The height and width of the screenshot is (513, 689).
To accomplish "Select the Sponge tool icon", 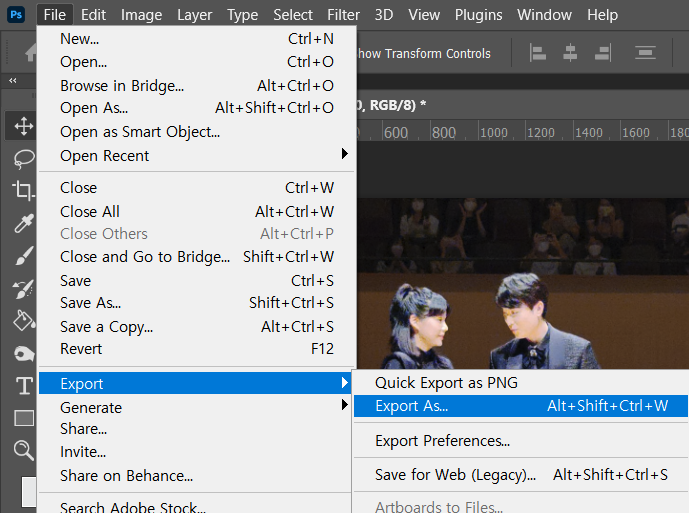I will coord(24,353).
